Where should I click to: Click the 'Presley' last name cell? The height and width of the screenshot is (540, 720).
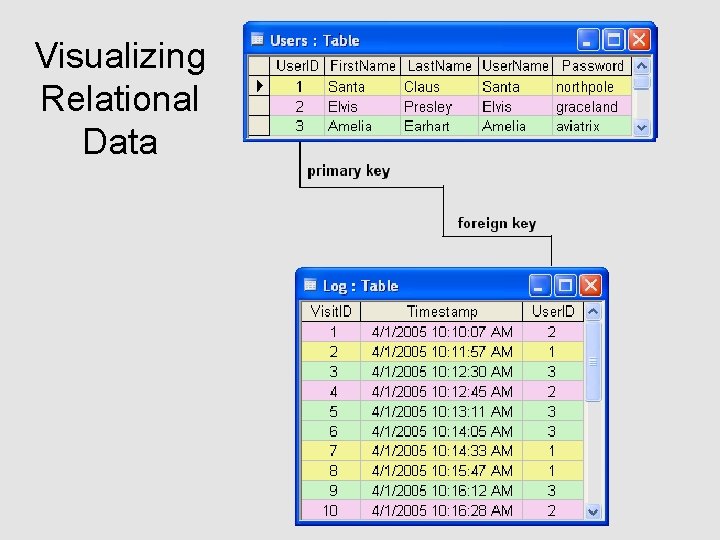(439, 106)
